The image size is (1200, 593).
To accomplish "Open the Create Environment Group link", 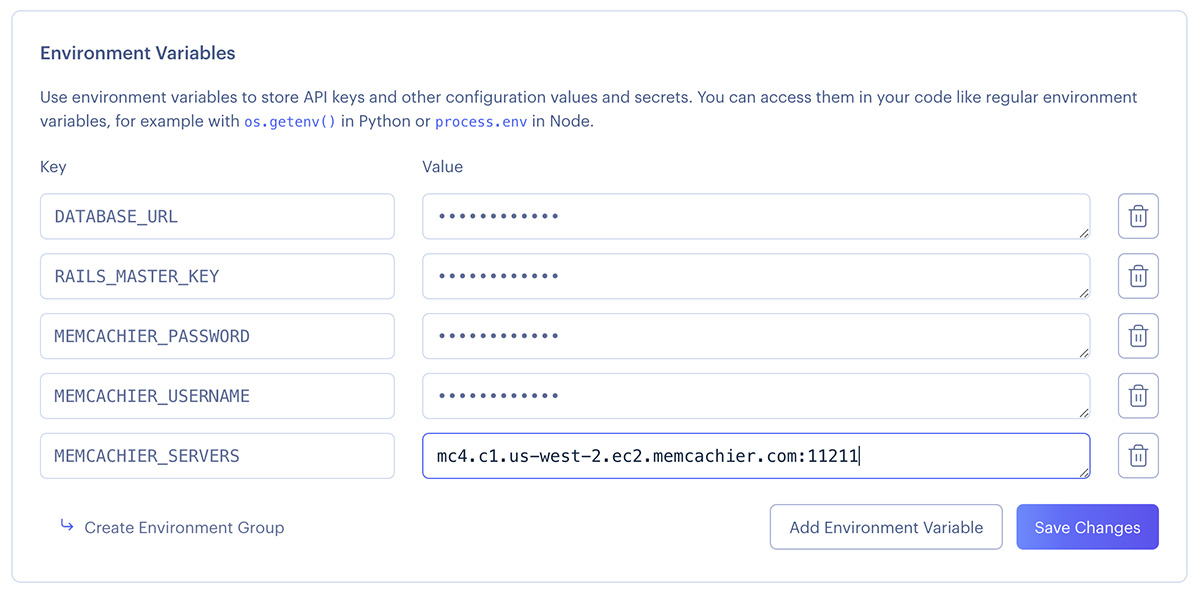I will (x=184, y=527).
